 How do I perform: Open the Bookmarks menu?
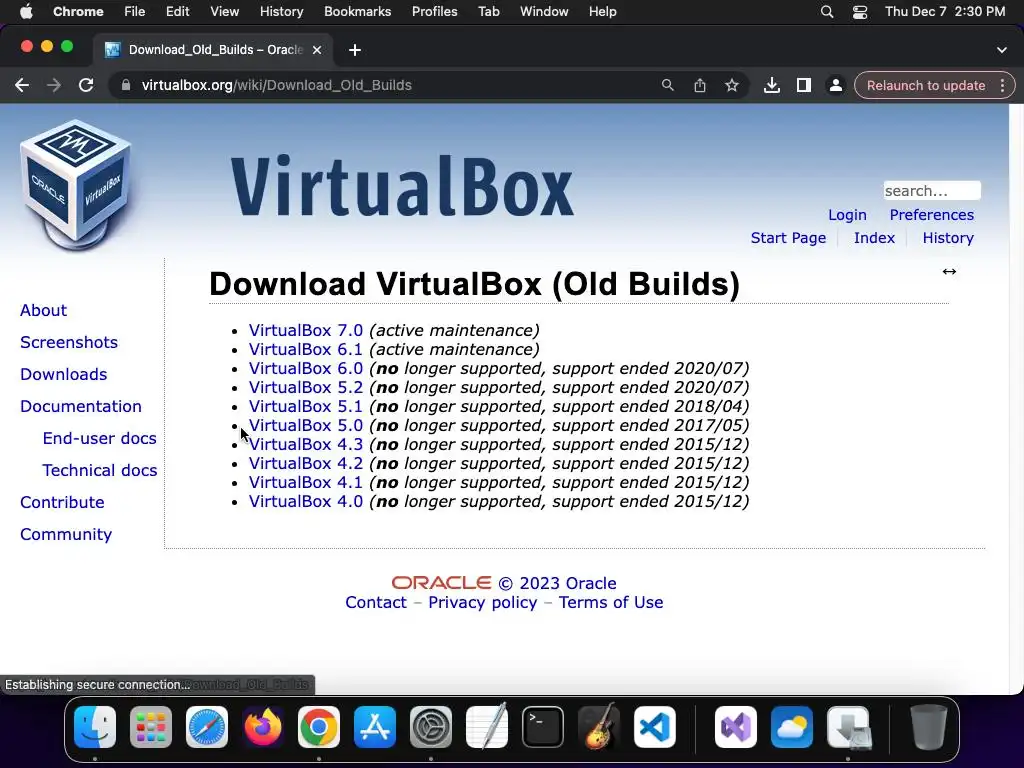357,12
